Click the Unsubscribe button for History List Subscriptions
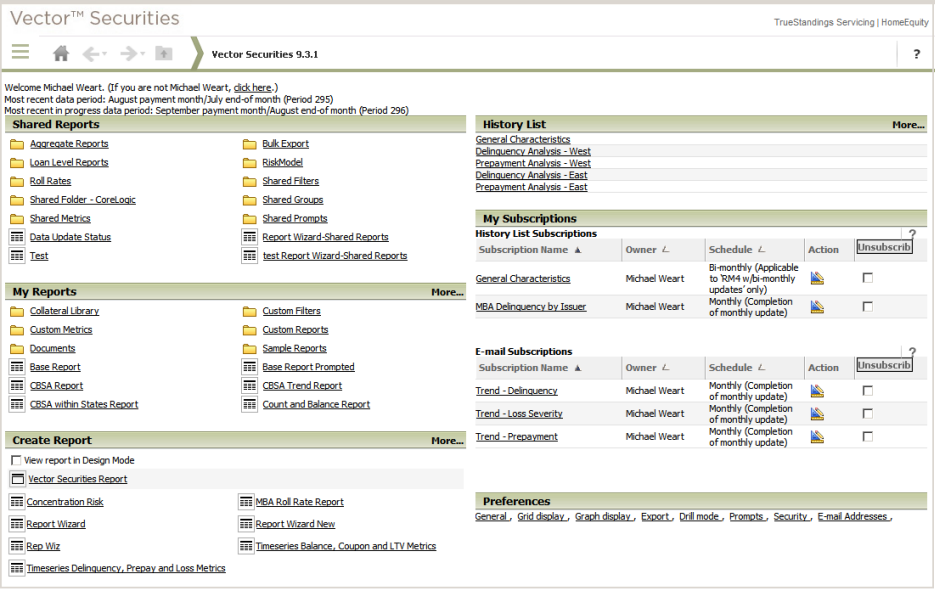Screen dimensions: 935x589 884,247
